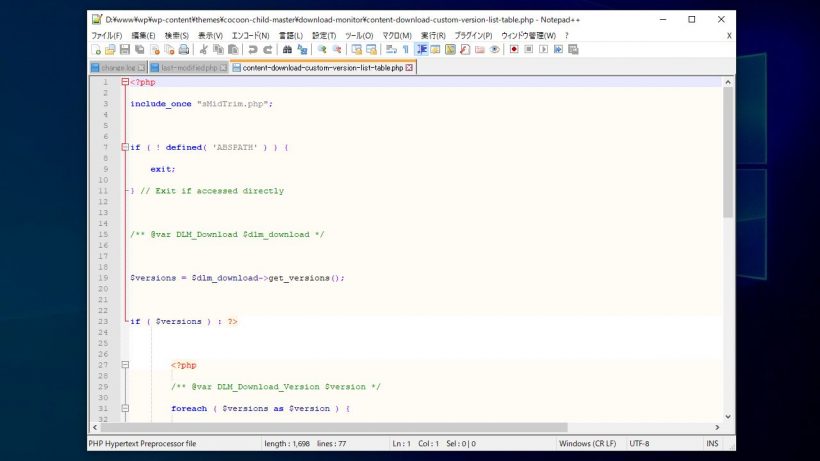This screenshot has height=461, width=820.
Task: Play back the recorded macro icon
Action: coord(543,50)
